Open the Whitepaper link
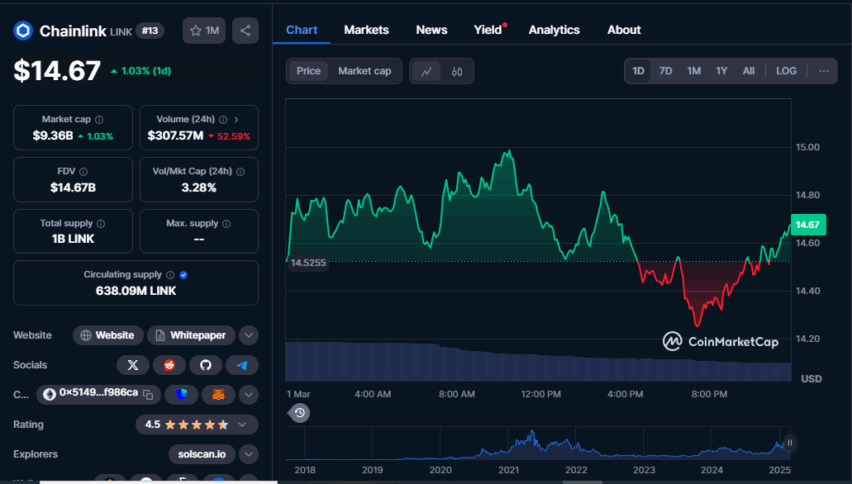Screen dimensions: 852x484 [191, 336]
